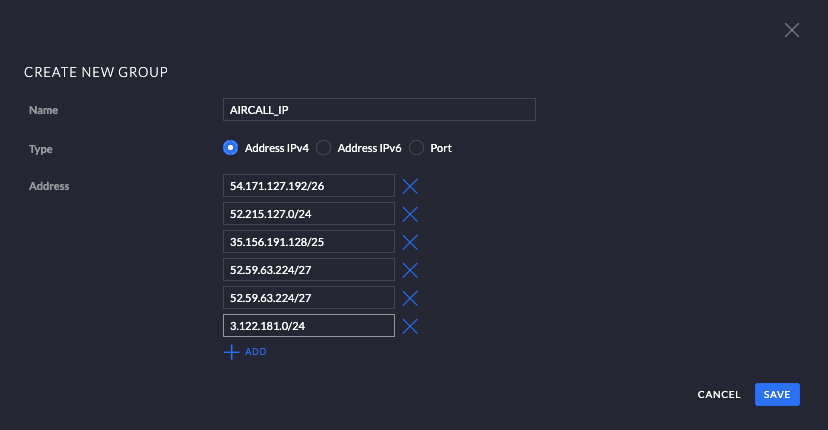Click the plus icon to add address
828x430 pixels.
coord(232,352)
